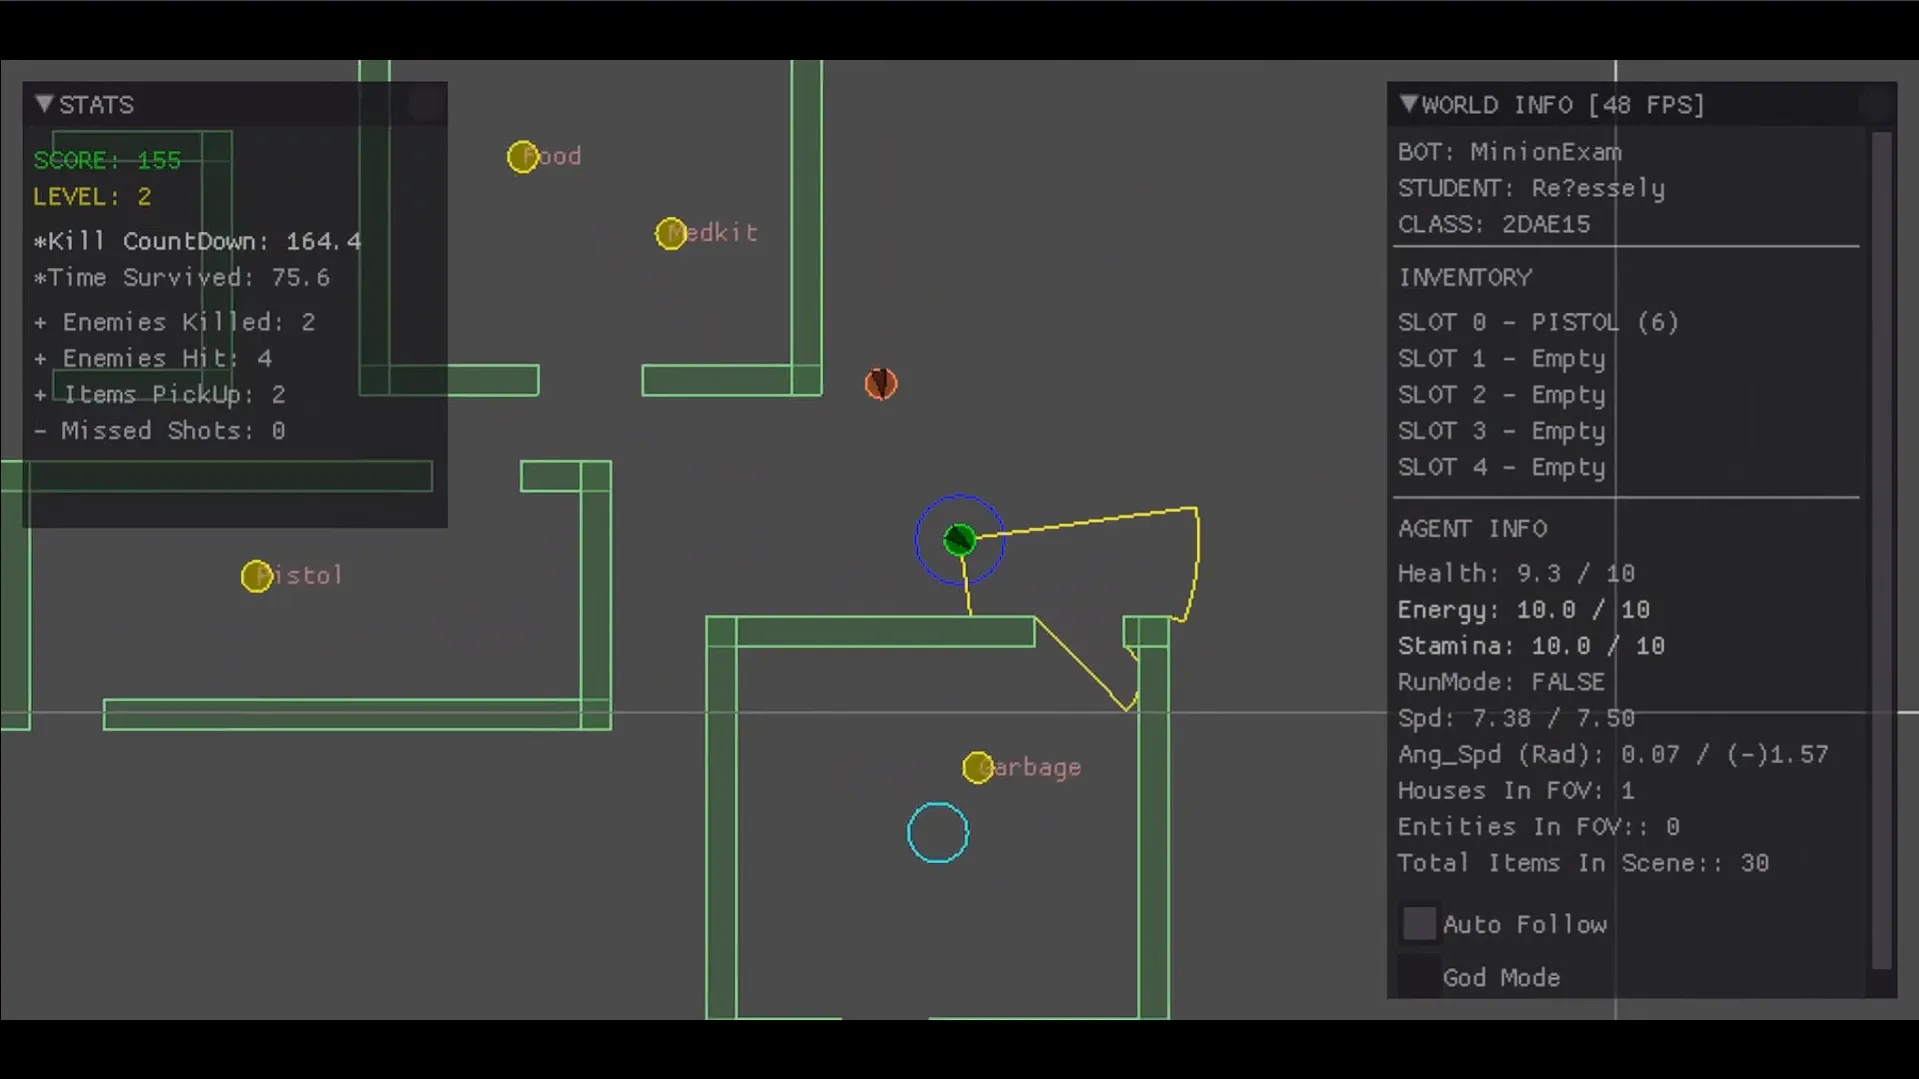Click the CLASS: 2DAE15 line
The height and width of the screenshot is (1079, 1919).
point(1494,224)
